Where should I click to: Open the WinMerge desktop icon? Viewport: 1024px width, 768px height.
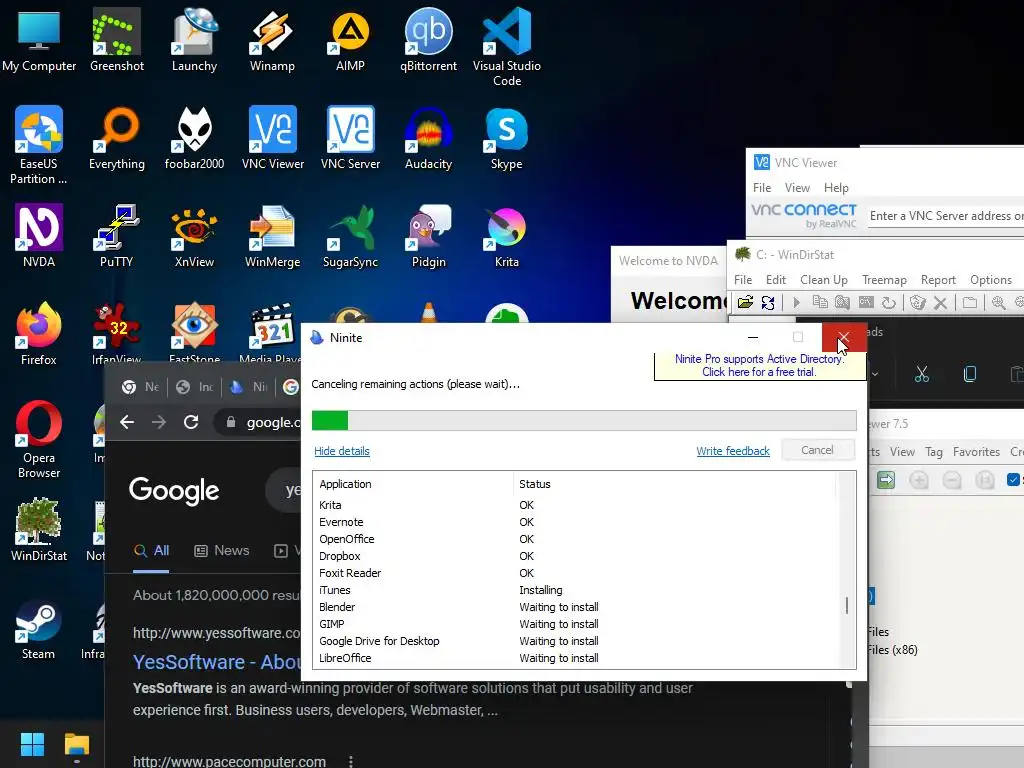tap(272, 236)
